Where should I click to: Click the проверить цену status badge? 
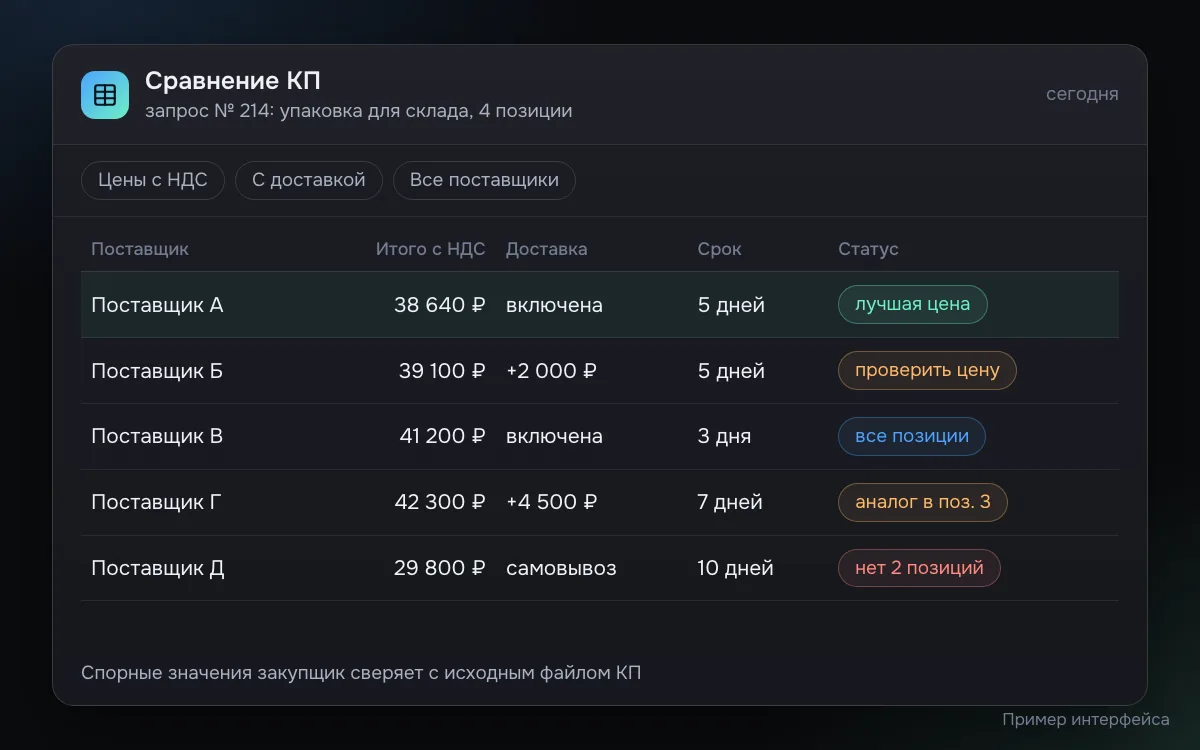click(927, 371)
